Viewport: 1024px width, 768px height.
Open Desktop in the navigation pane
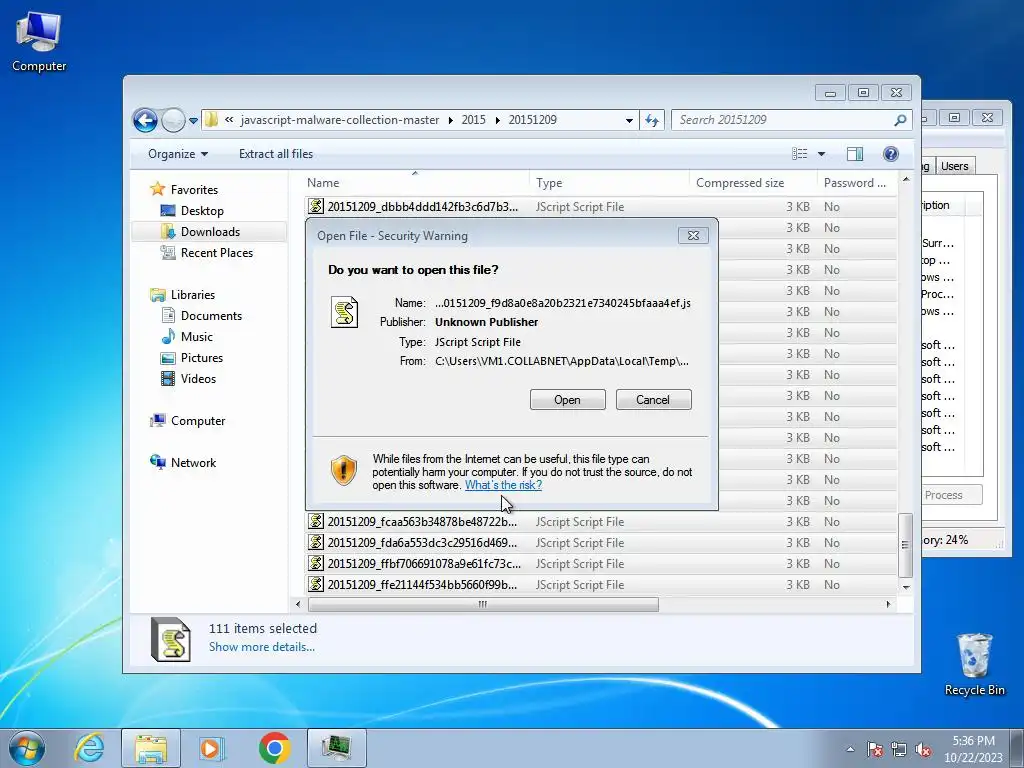click(x=202, y=211)
